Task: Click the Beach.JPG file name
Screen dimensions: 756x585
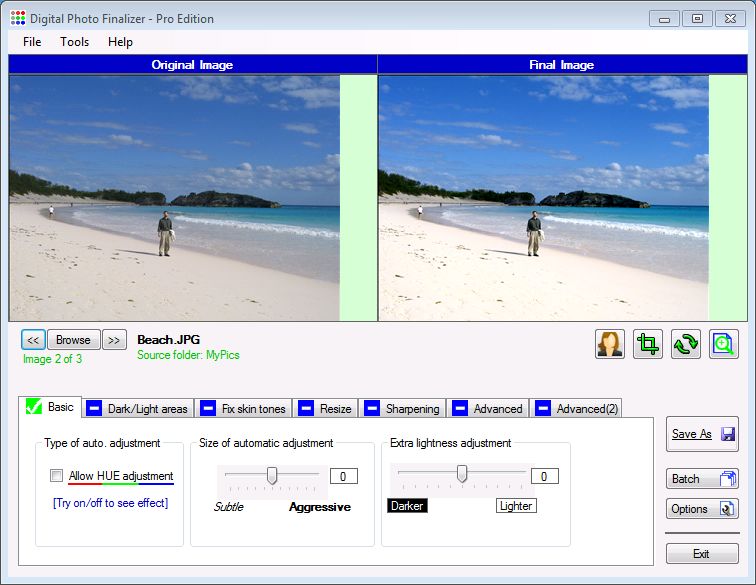Action: (x=168, y=340)
